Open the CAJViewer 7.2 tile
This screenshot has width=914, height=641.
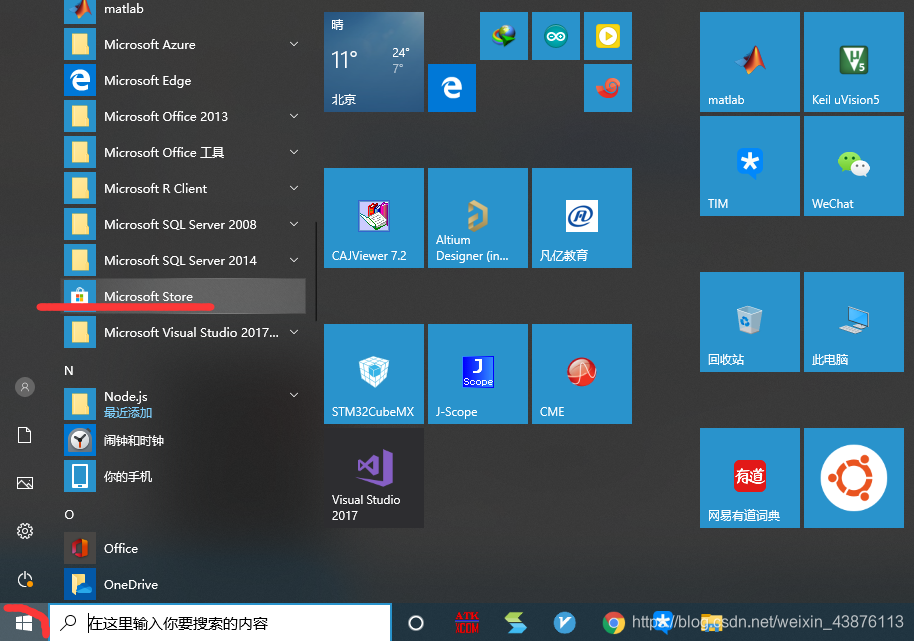click(x=374, y=218)
